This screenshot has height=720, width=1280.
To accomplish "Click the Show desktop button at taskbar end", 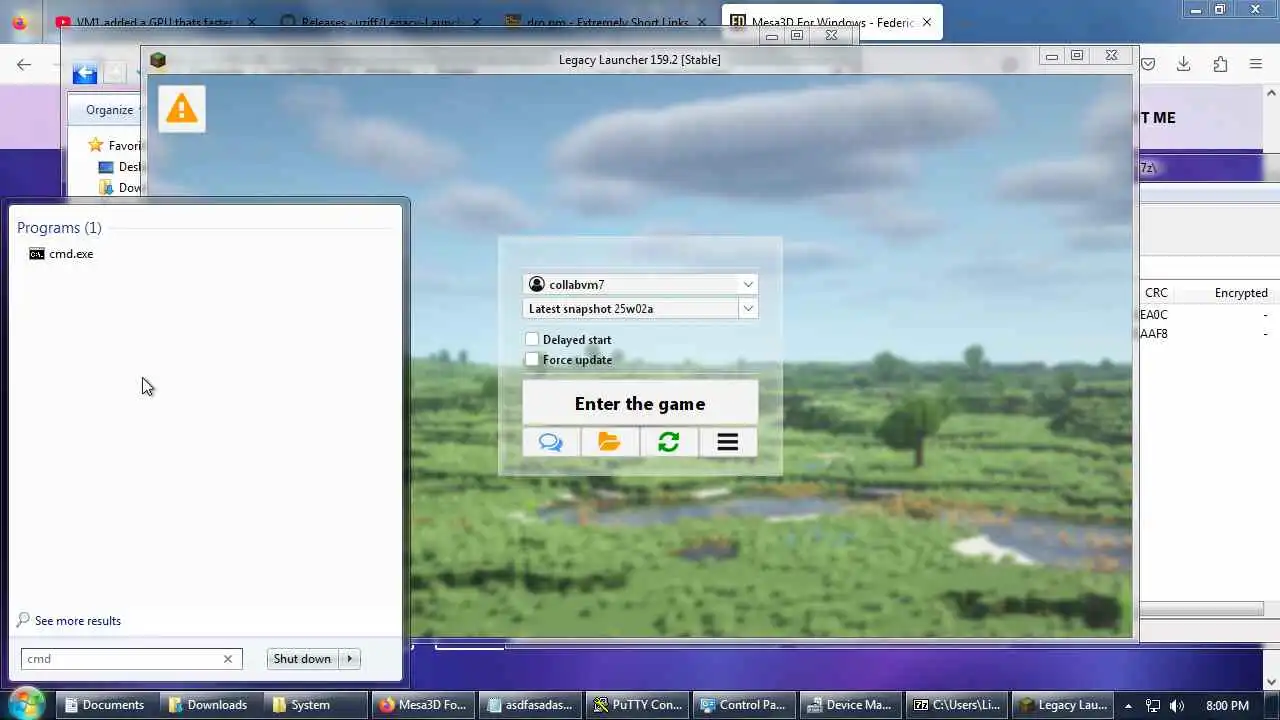I will point(1272,705).
